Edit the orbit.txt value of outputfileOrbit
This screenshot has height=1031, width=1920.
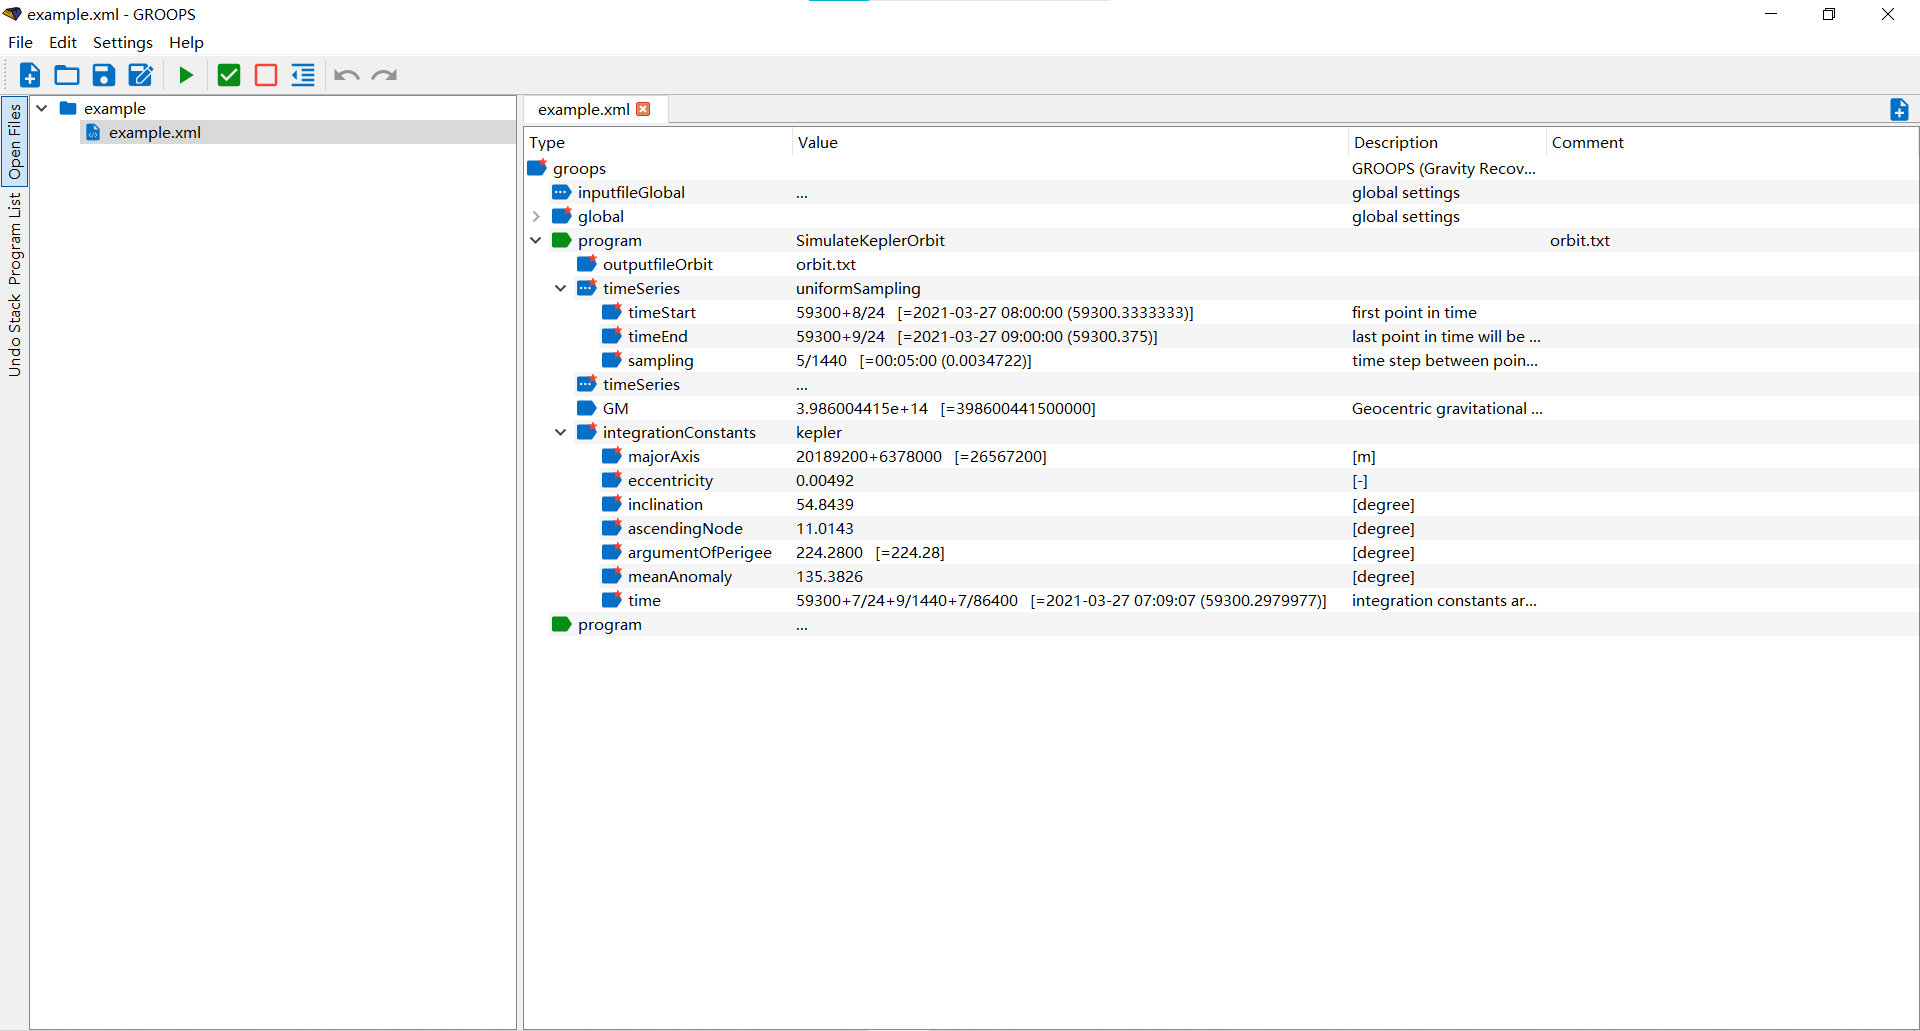(826, 264)
